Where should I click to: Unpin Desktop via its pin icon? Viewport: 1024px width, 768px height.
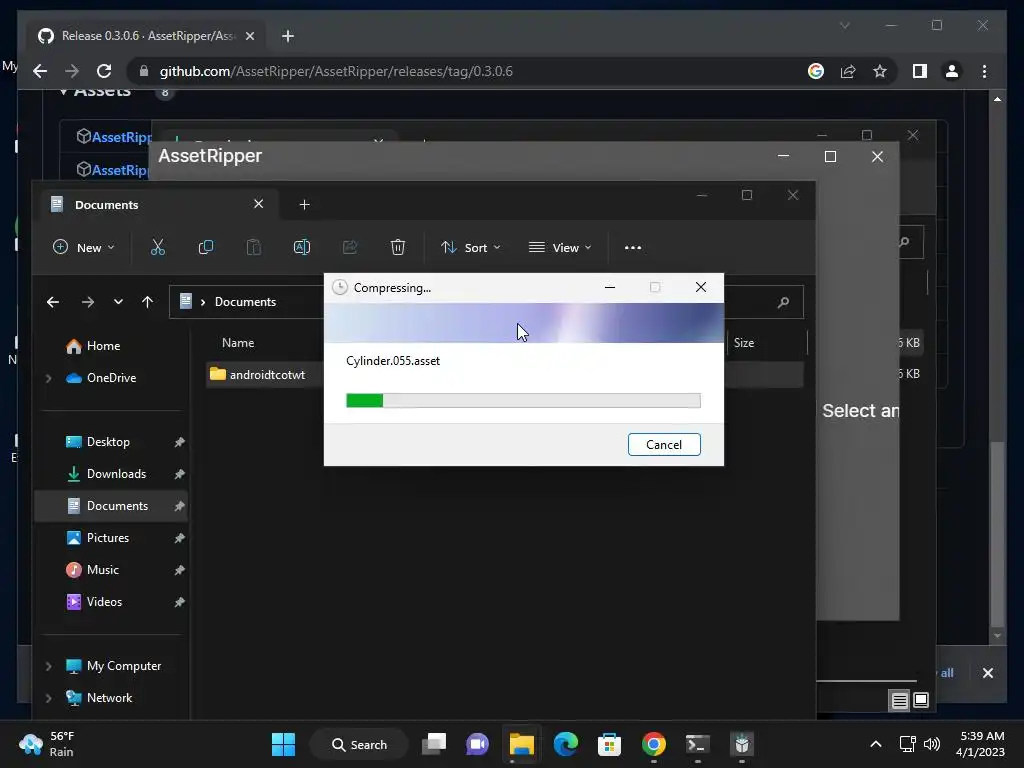tap(179, 442)
